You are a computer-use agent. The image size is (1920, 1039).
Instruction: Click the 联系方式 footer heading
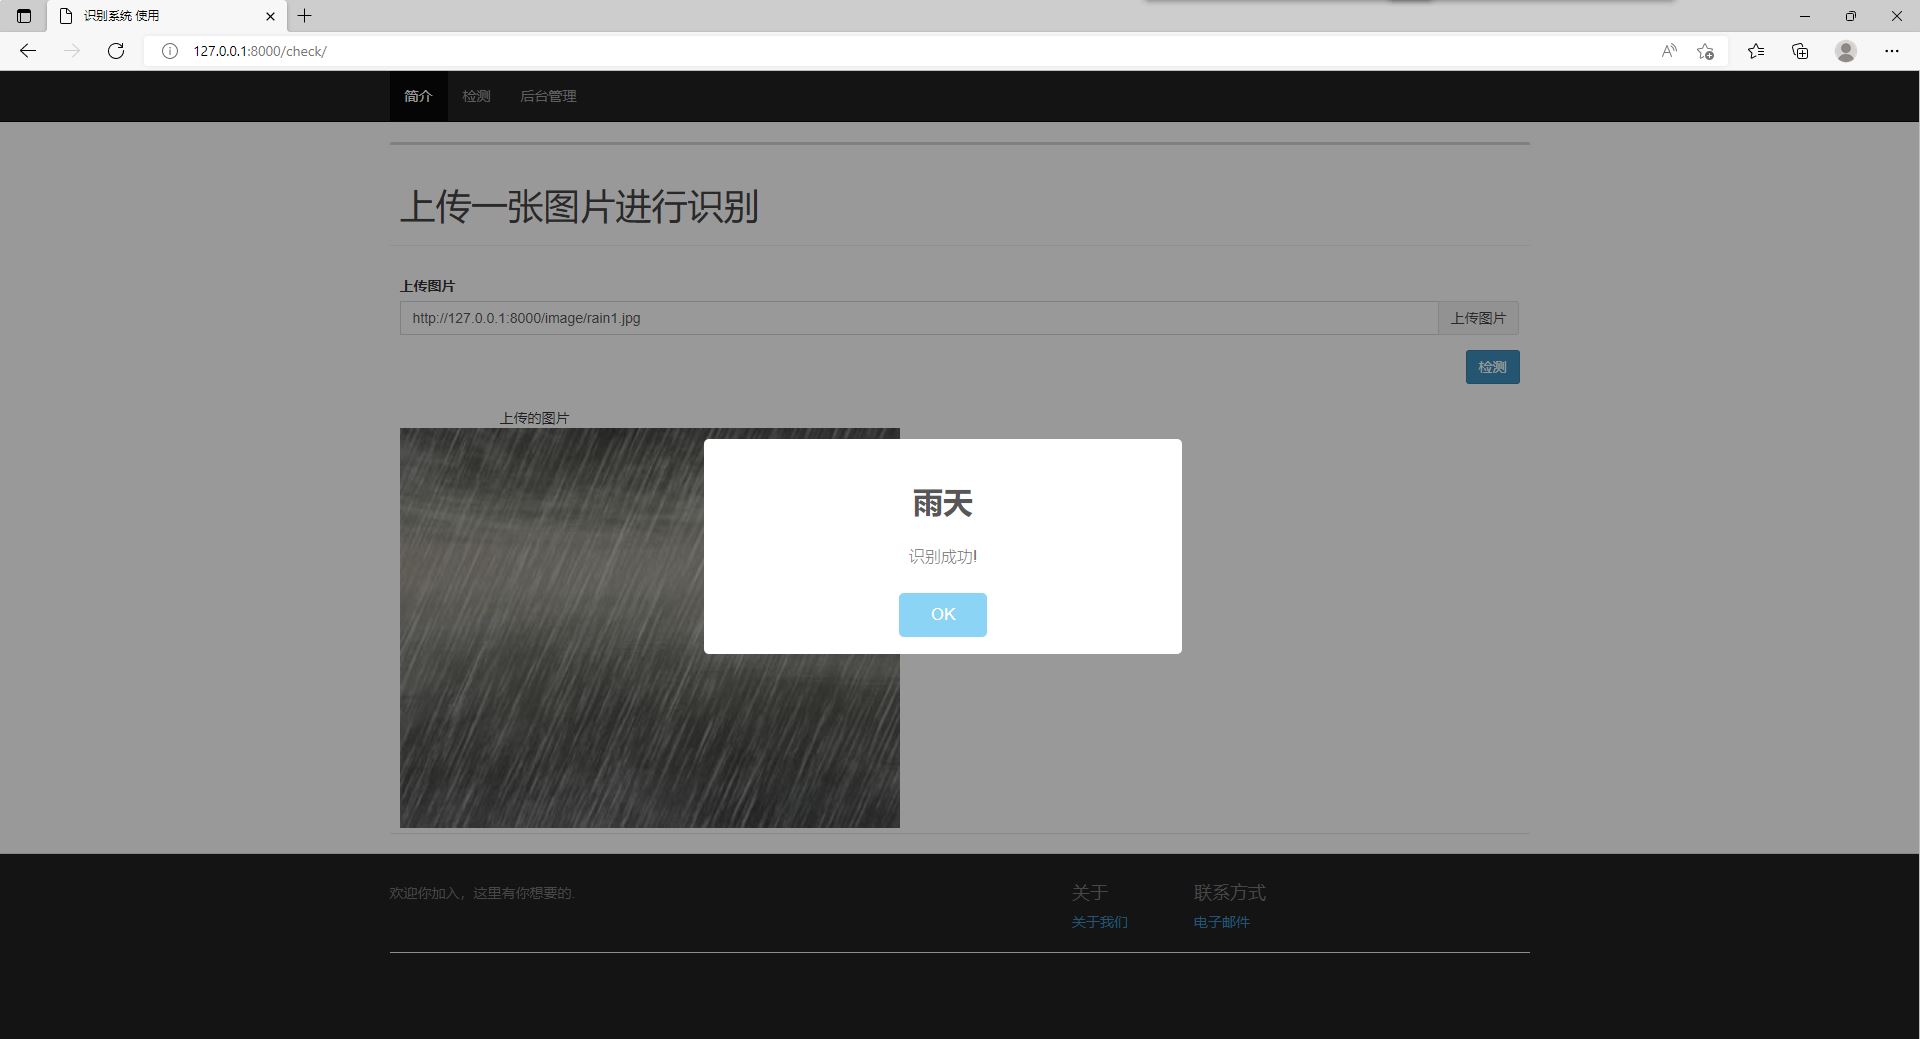(x=1229, y=892)
